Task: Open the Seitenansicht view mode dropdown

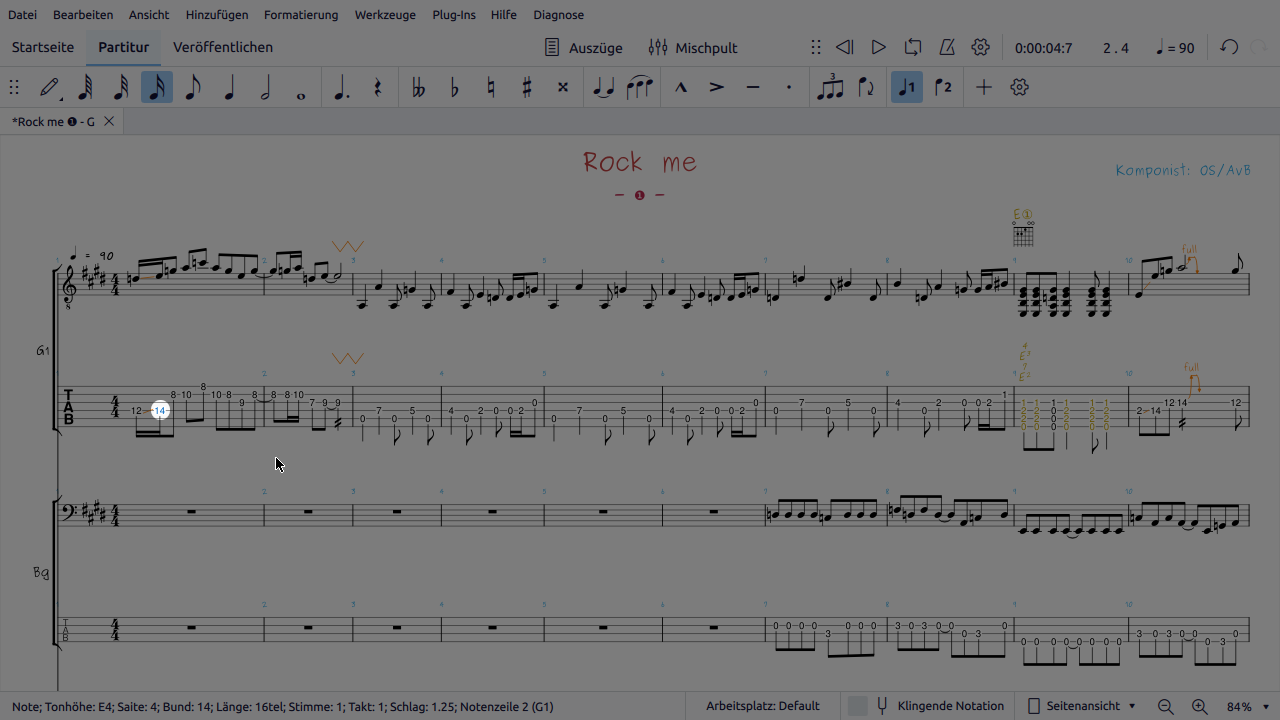Action: pos(1082,706)
